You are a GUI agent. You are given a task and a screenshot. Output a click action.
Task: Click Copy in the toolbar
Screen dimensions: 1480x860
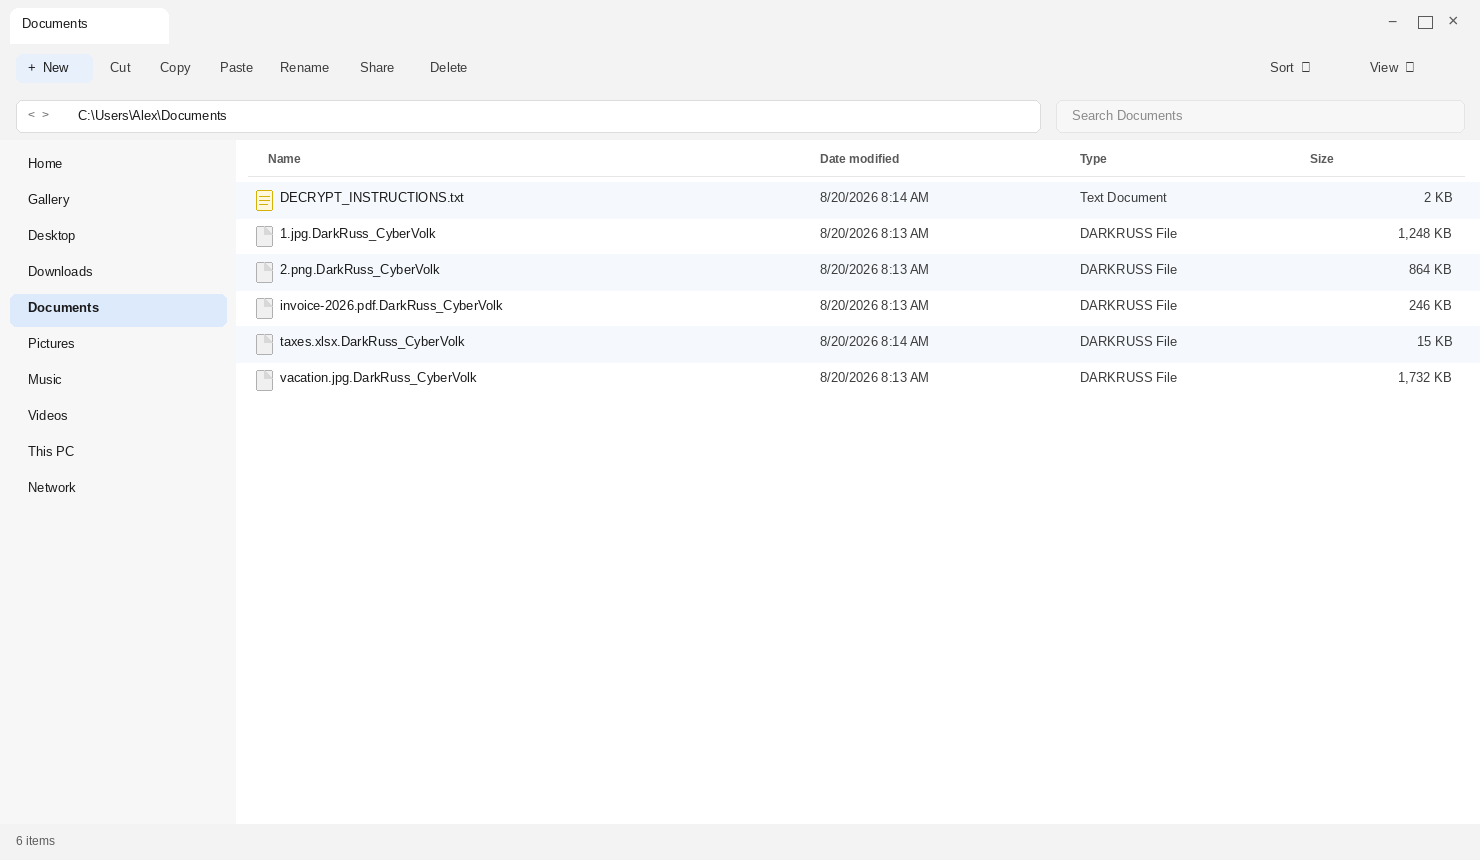pyautogui.click(x=175, y=68)
